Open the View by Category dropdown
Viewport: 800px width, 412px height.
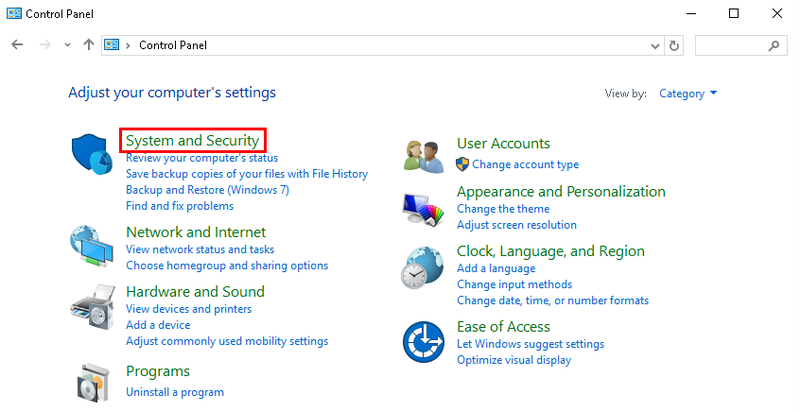click(x=688, y=93)
